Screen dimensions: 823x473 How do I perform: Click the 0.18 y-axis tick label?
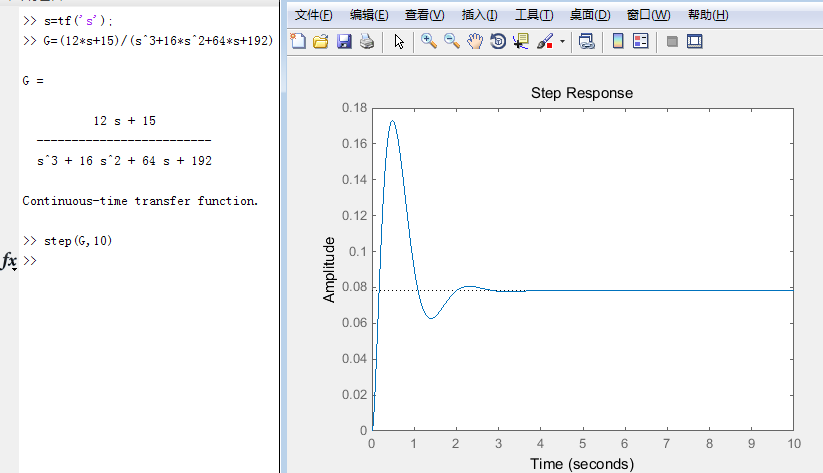(x=354, y=108)
